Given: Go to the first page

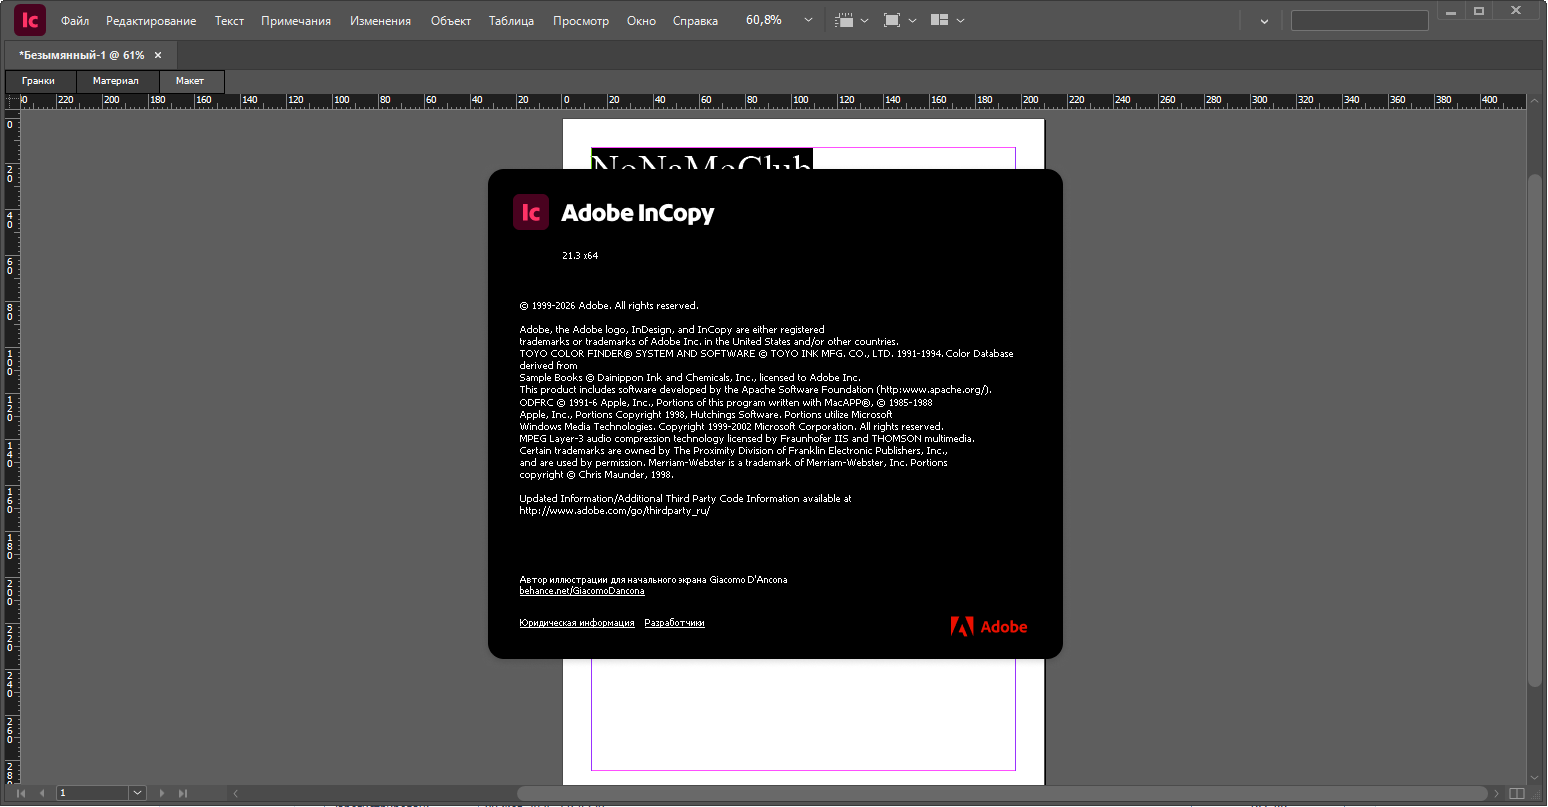Looking at the screenshot, I should click(21, 793).
